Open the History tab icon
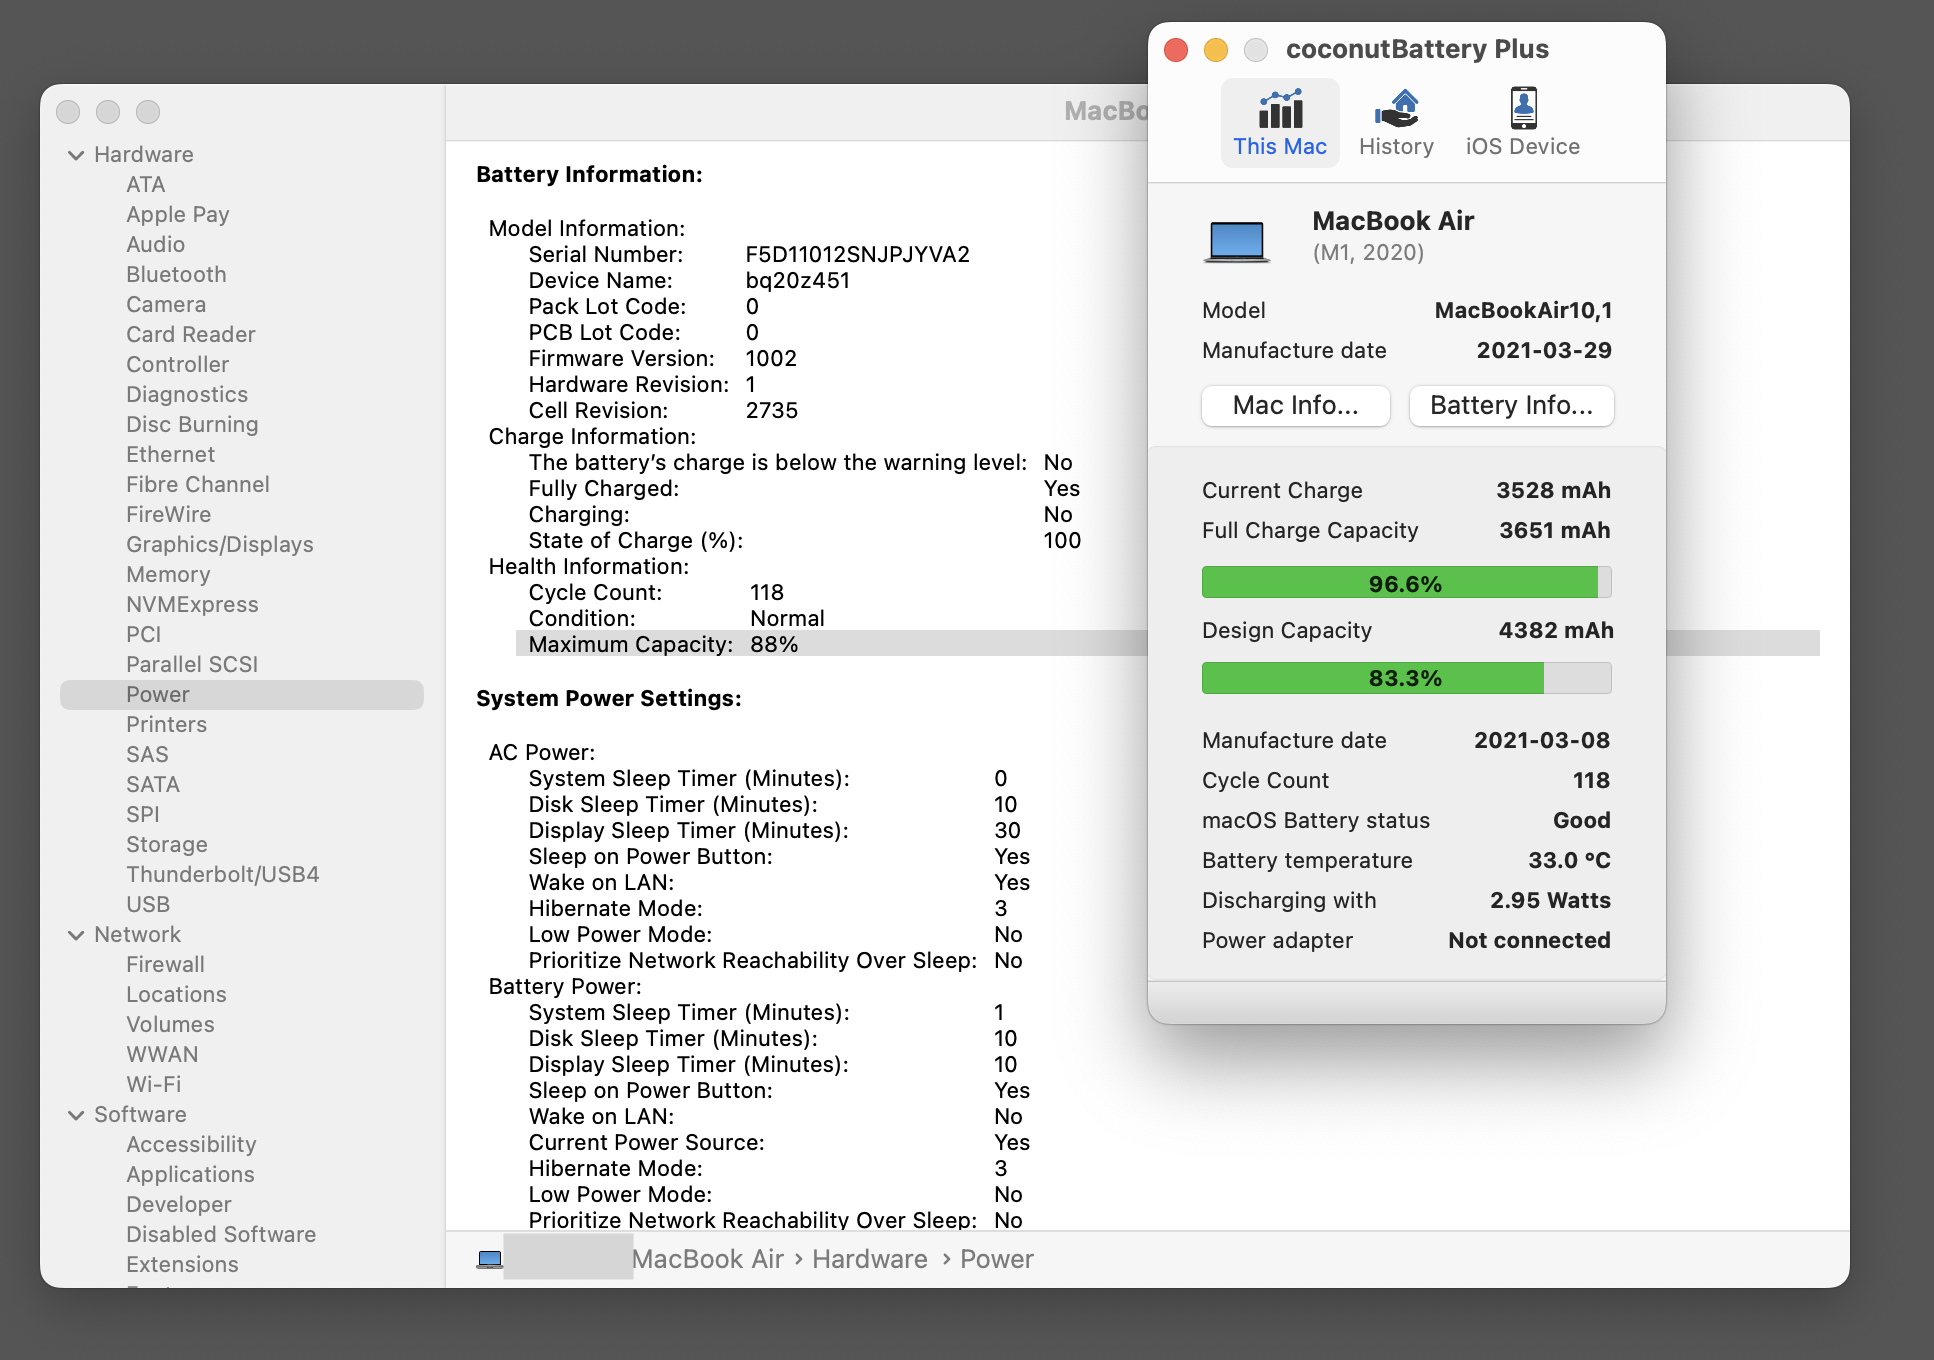 point(1396,109)
